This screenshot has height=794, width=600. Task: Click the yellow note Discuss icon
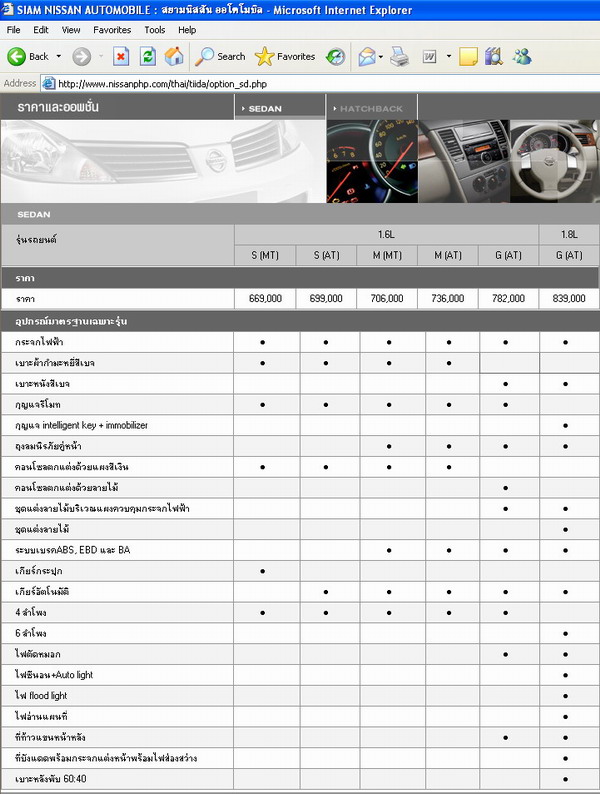pyautogui.click(x=468, y=57)
